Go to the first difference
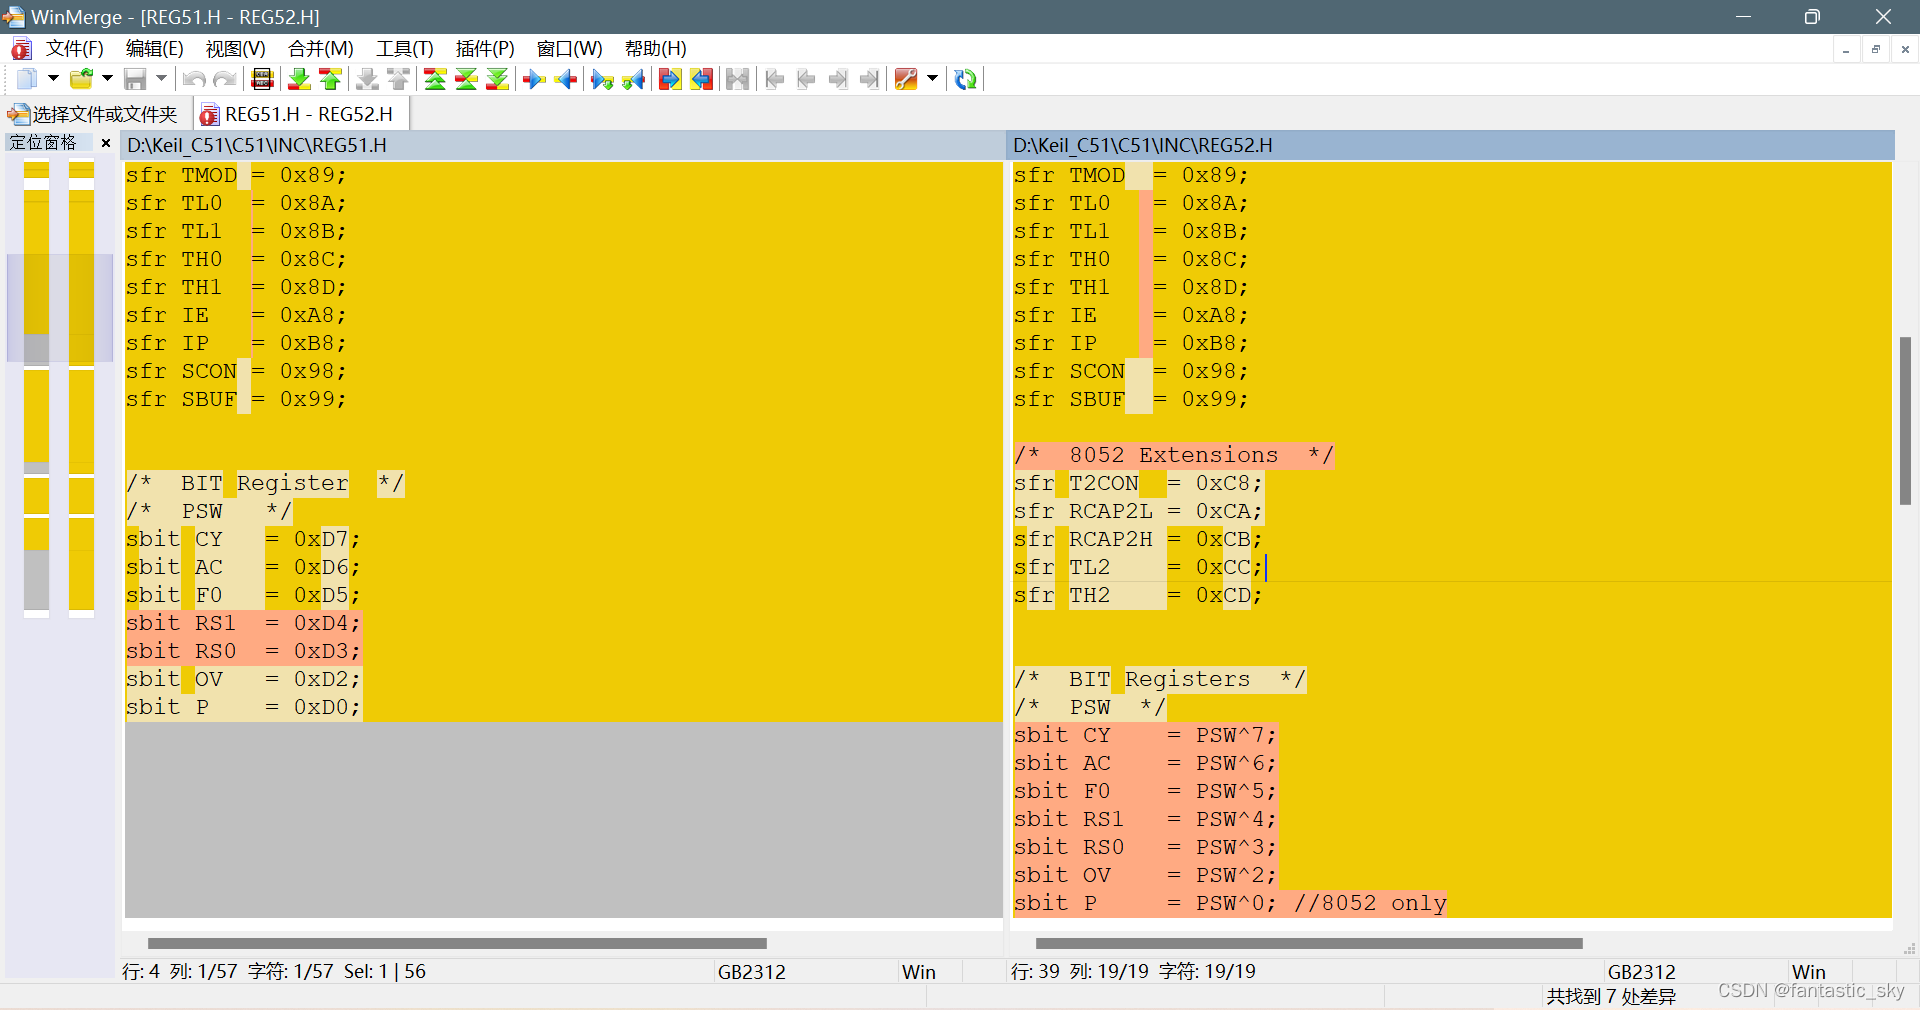 435,79
